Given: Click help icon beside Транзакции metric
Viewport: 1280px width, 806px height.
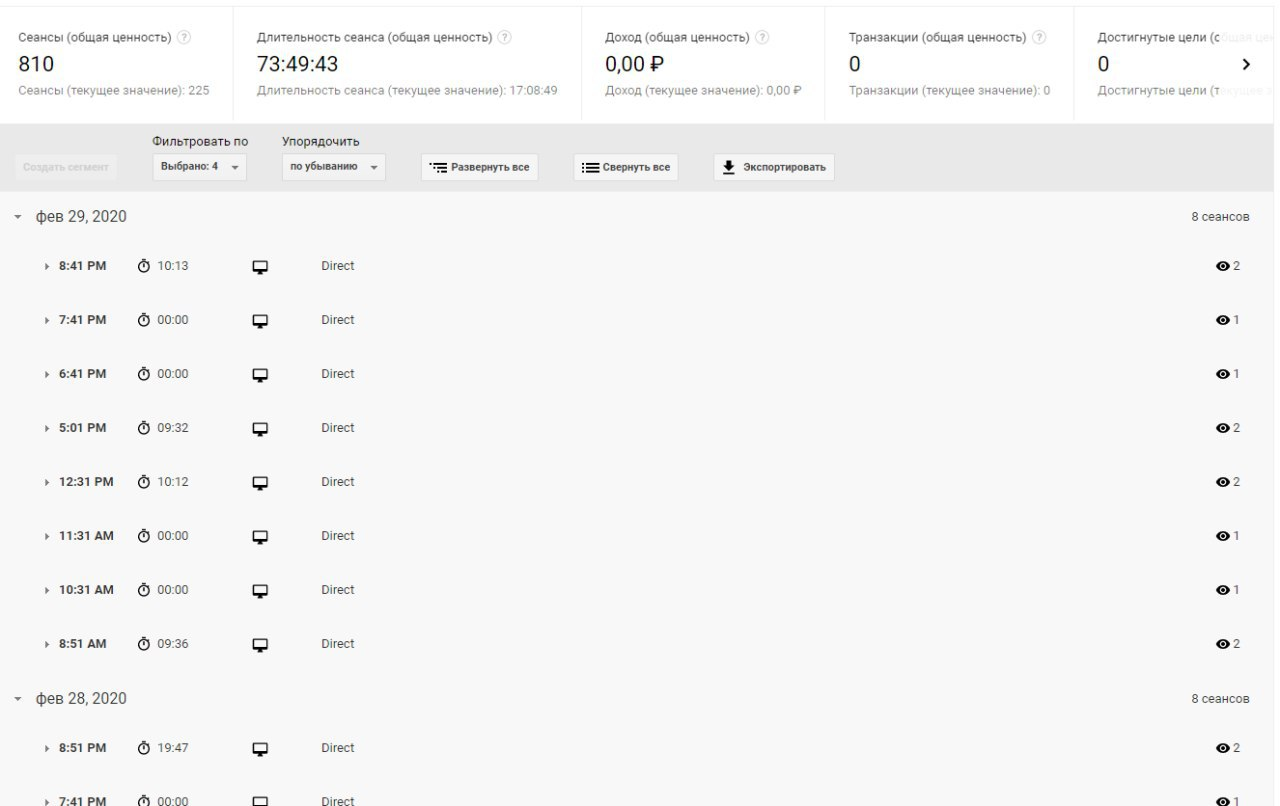Looking at the screenshot, I should pyautogui.click(x=1039, y=37).
